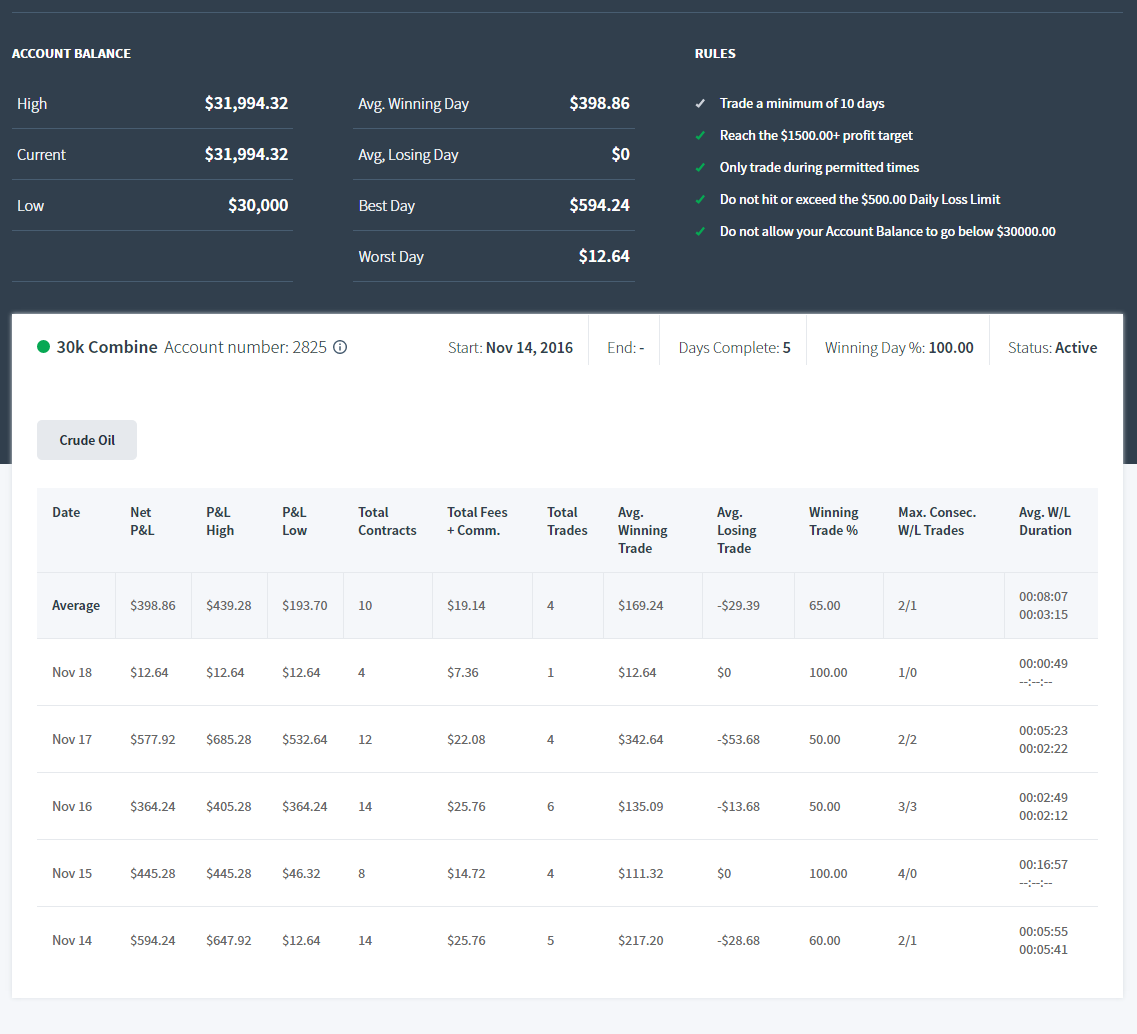The width and height of the screenshot is (1137, 1034).
Task: Click the $685.28 P&L High value
Action: (x=228, y=740)
